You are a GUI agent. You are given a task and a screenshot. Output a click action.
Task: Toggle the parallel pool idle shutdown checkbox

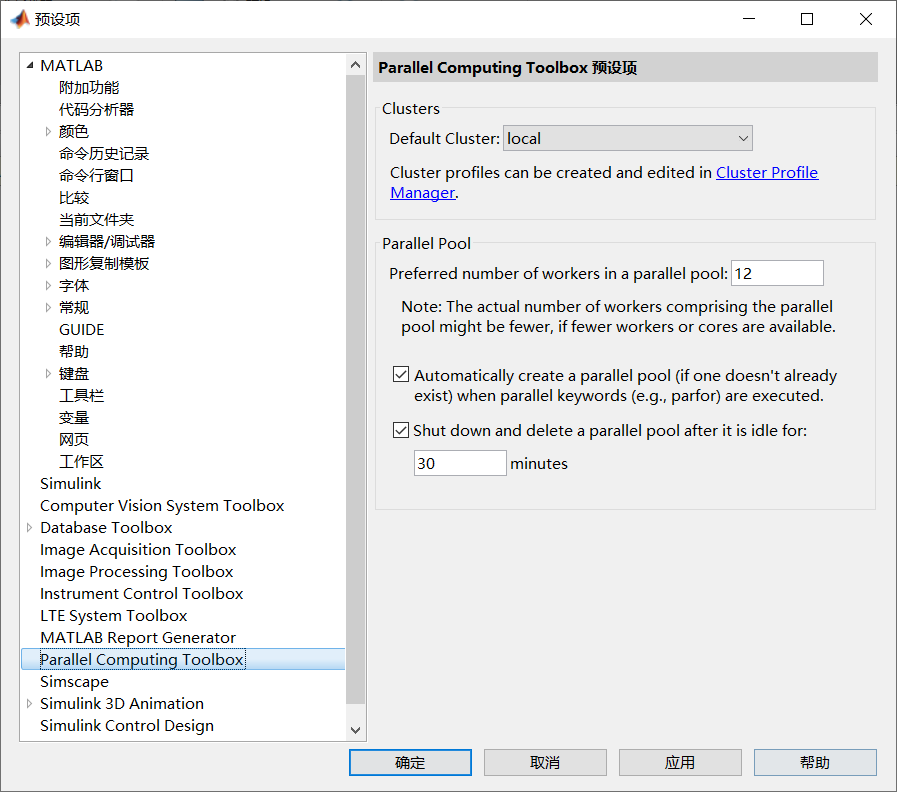coord(400,431)
